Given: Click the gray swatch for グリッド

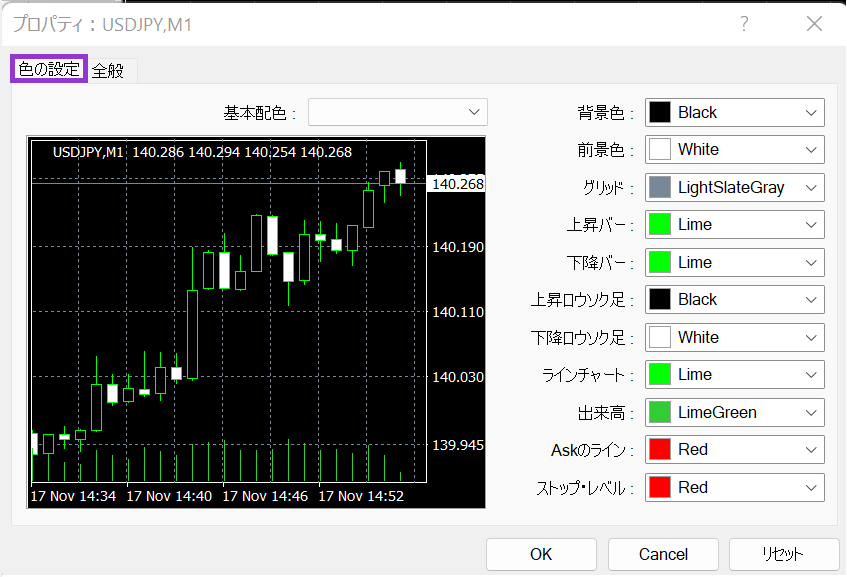Looking at the screenshot, I should click(660, 187).
